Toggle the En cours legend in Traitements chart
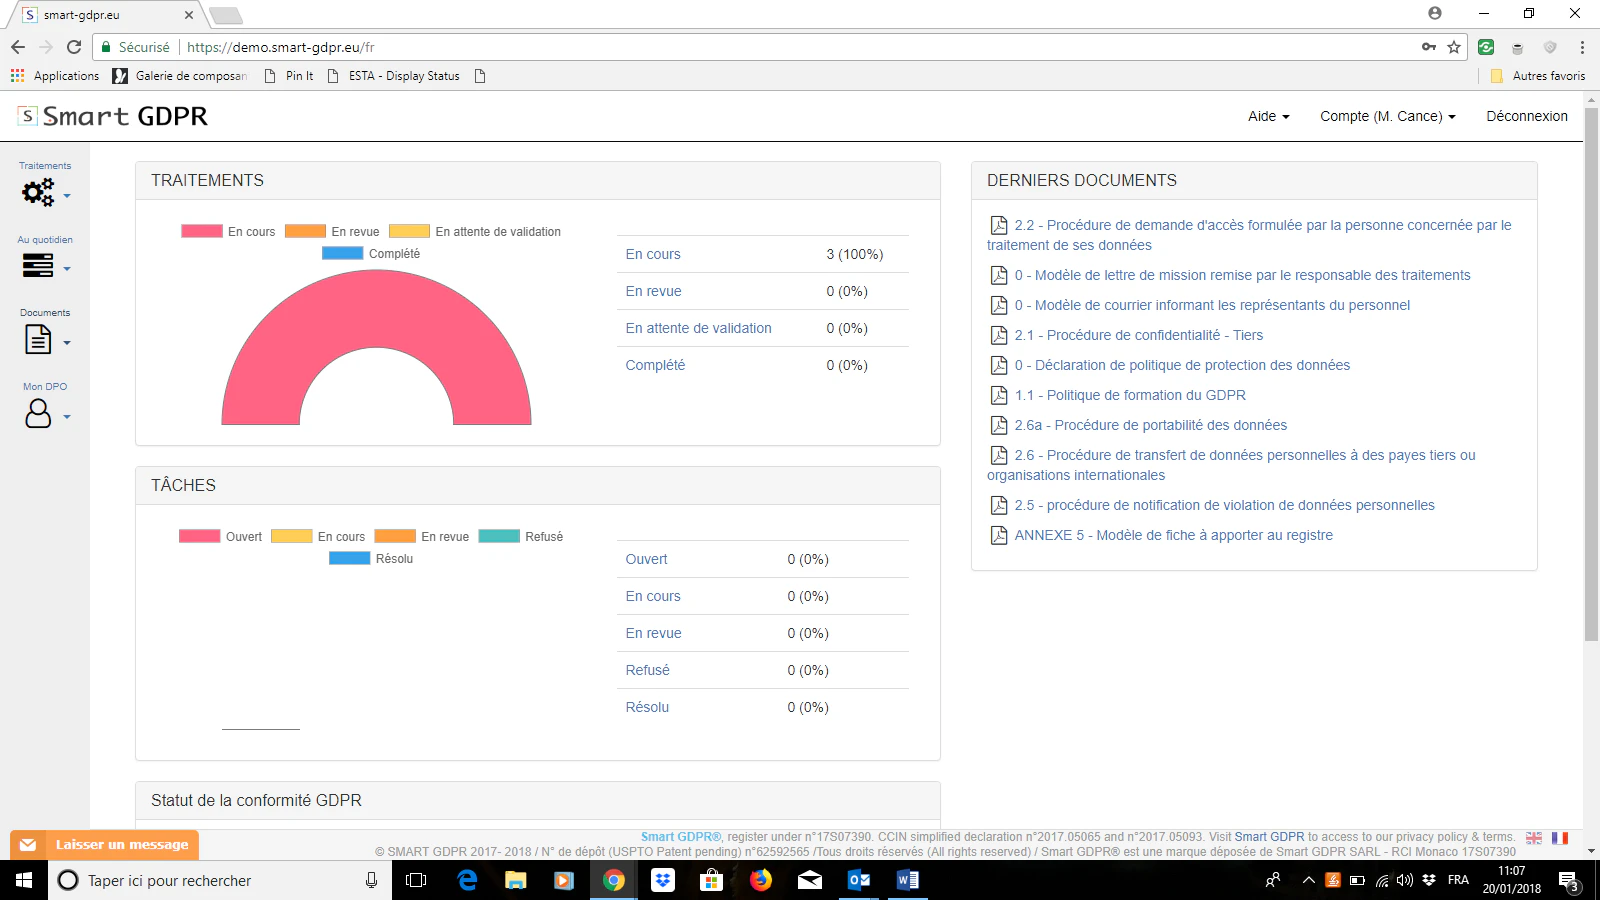This screenshot has width=1600, height=900. point(228,231)
